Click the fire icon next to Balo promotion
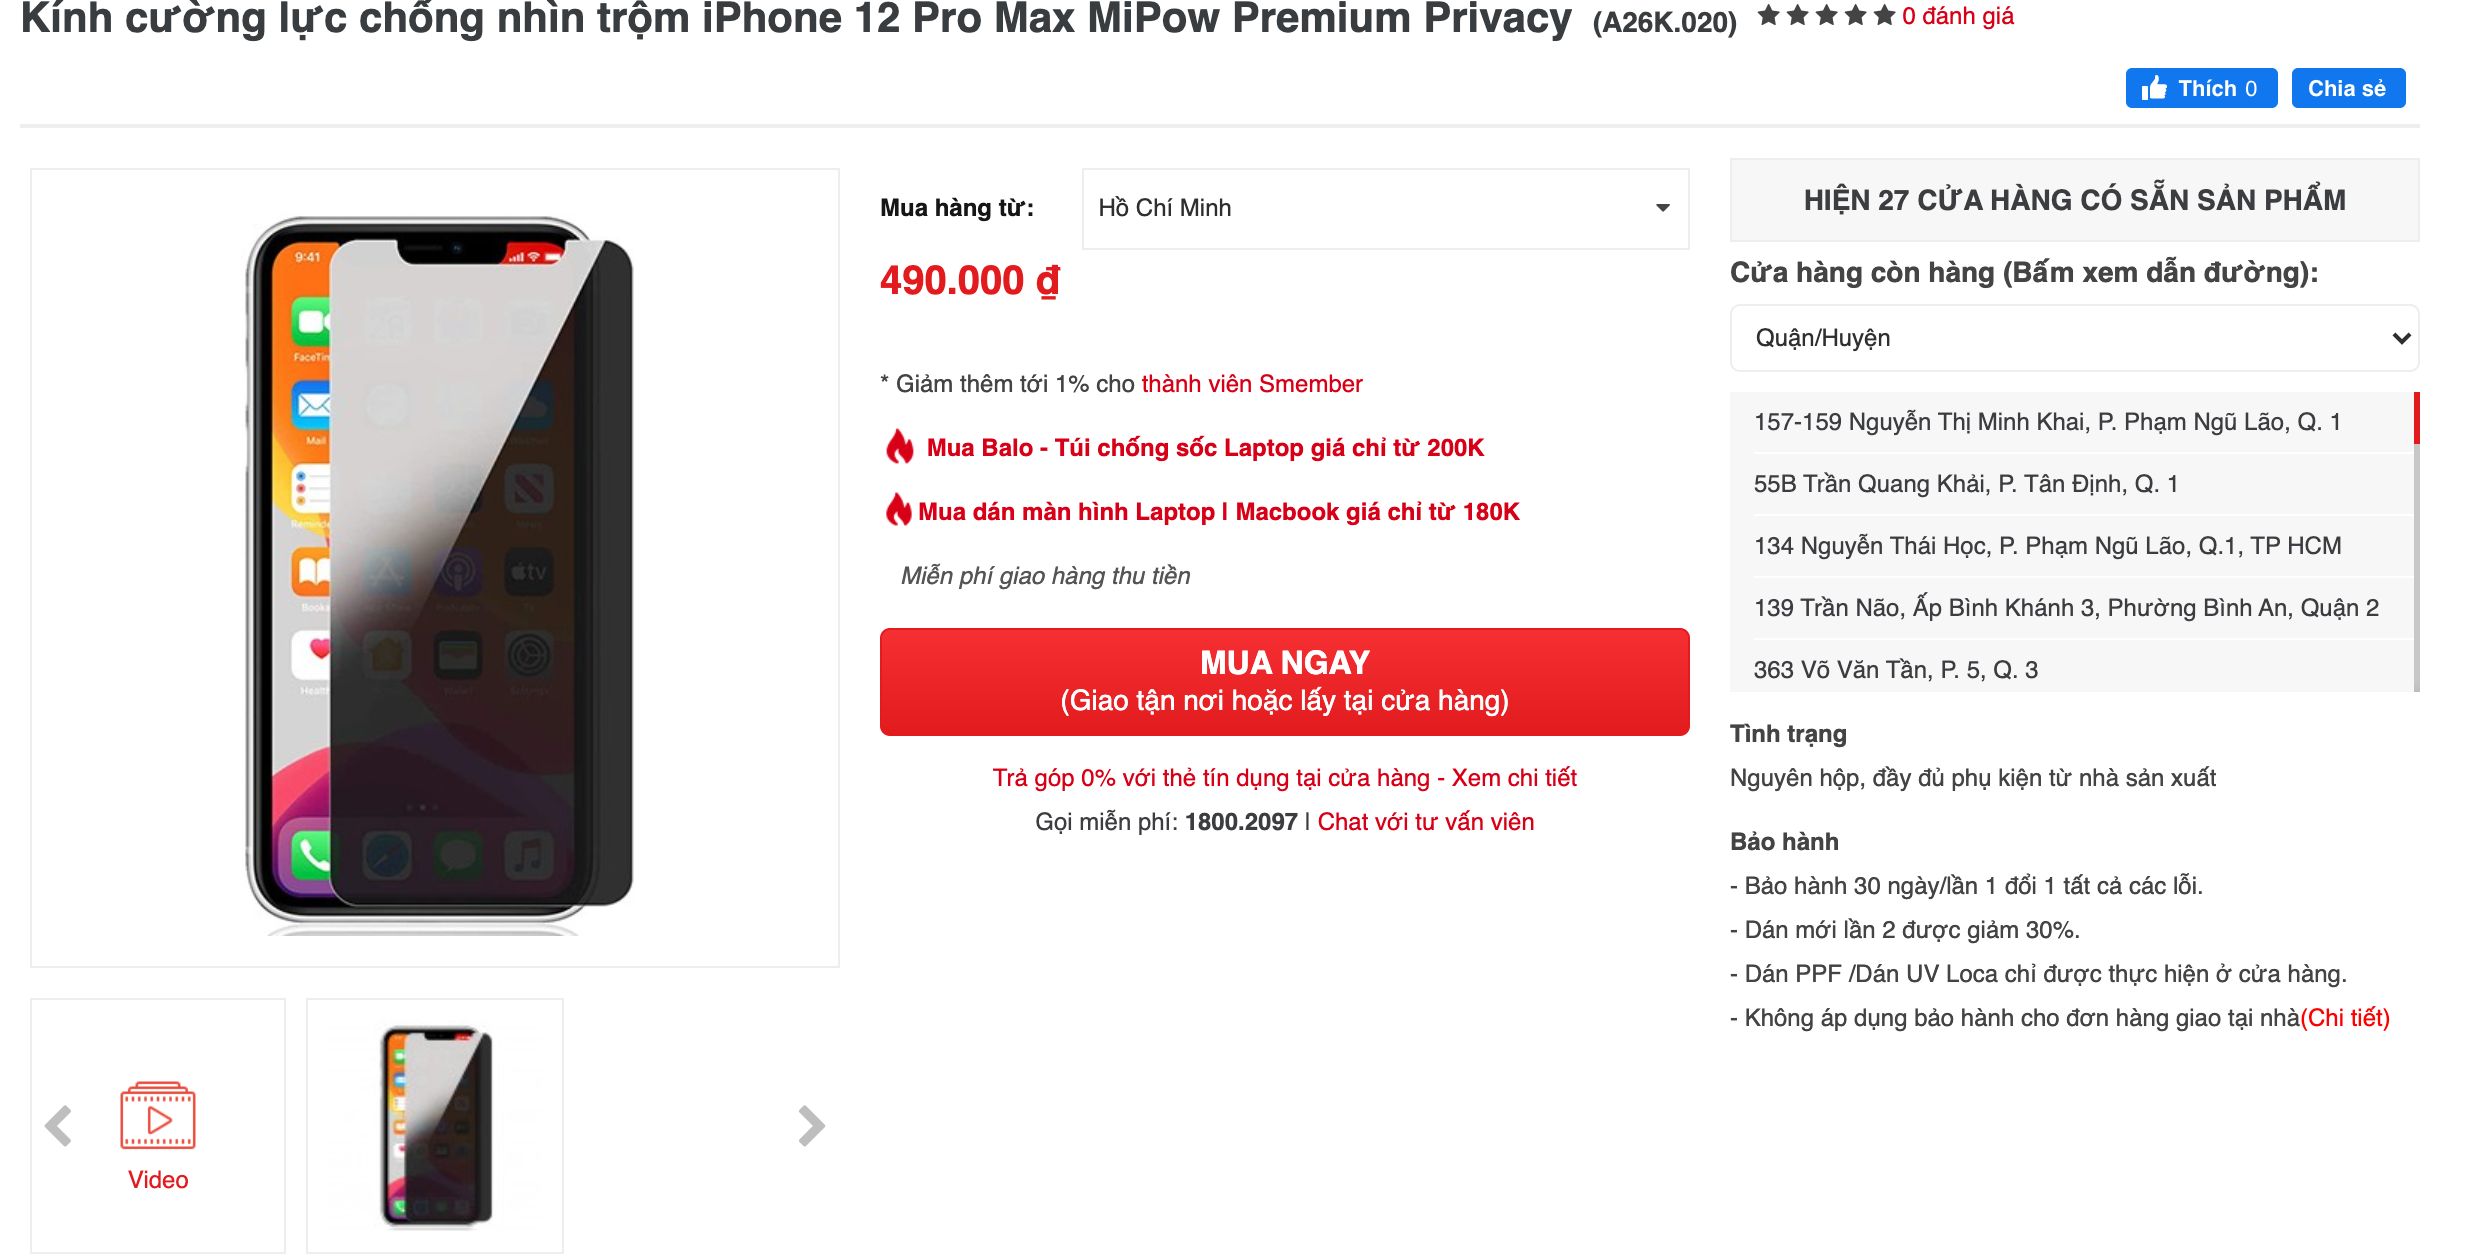The image size is (2474, 1260). tap(898, 447)
